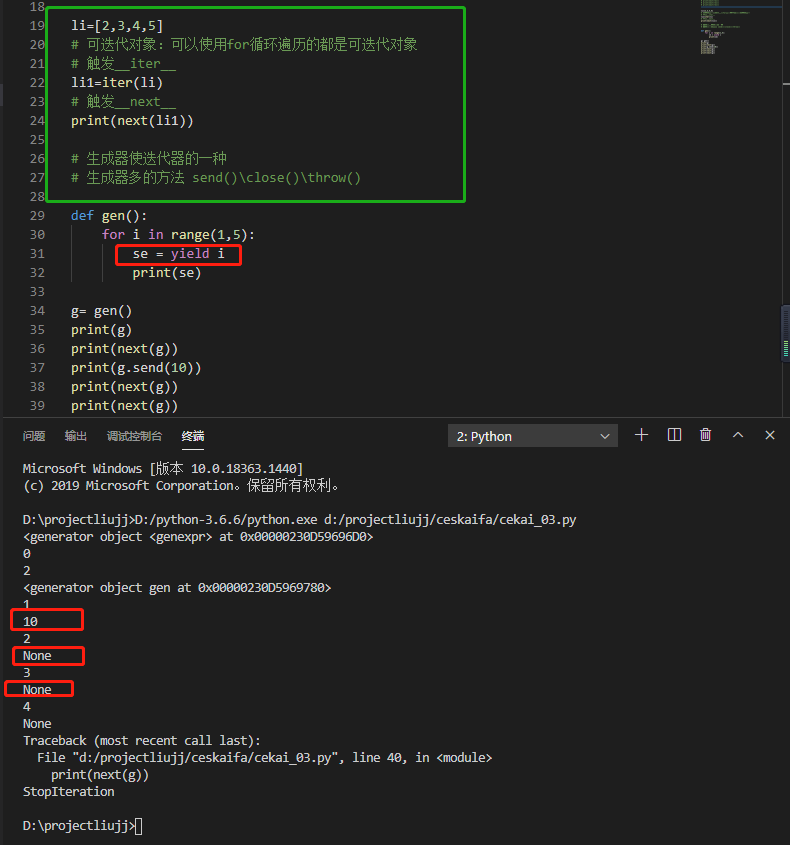Viewport: 790px width, 845px height.
Task: Click 'Microsoft Windows' version line in terminal
Action: tap(163, 468)
